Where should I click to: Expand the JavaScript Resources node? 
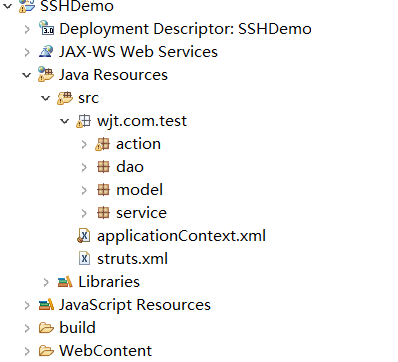(27, 305)
